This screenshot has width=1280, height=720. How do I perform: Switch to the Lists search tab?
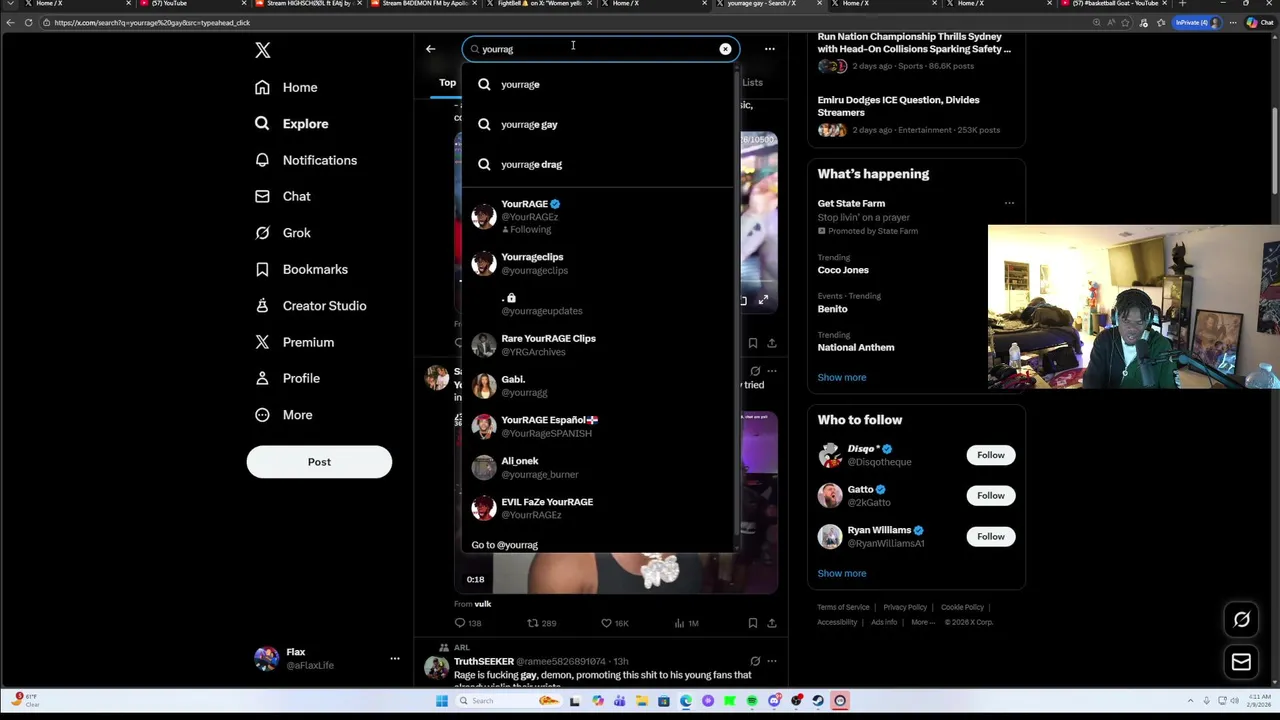coord(752,83)
